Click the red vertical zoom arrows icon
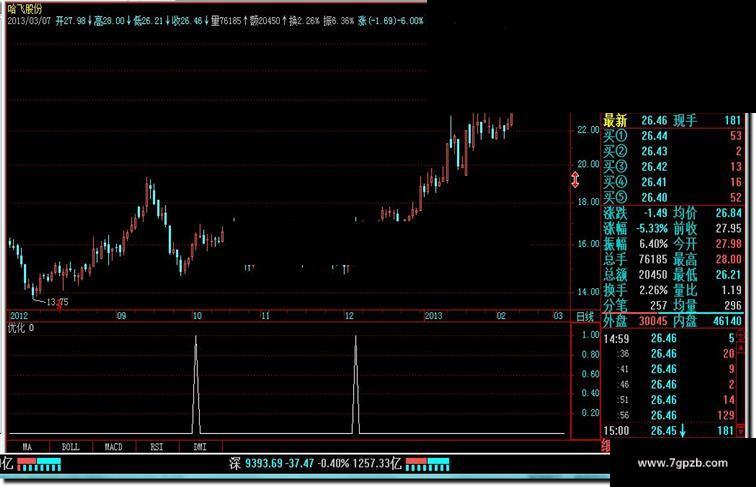756x487 pixels. point(575,180)
